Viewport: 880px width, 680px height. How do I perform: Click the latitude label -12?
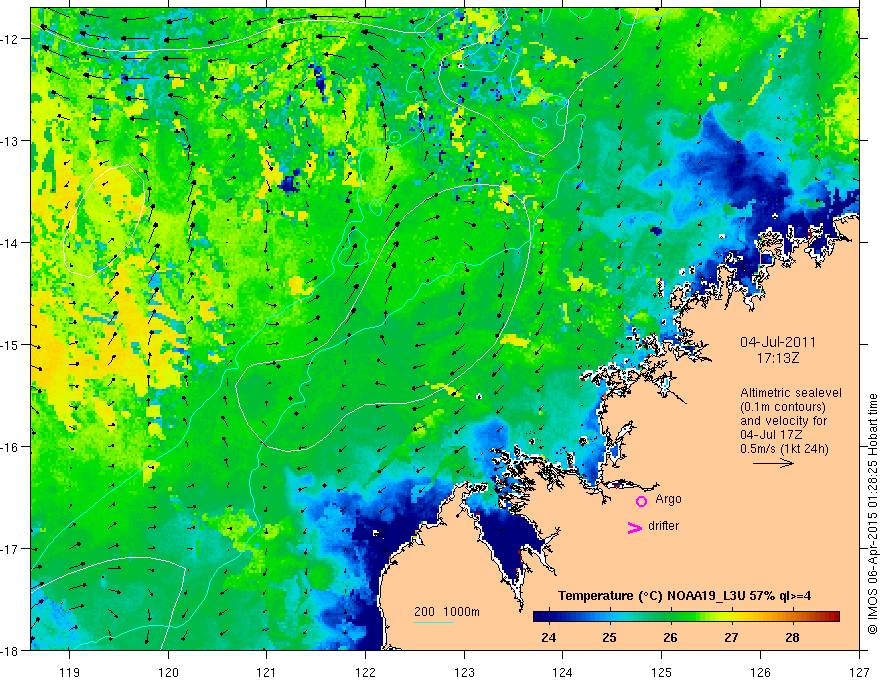(x=10, y=39)
